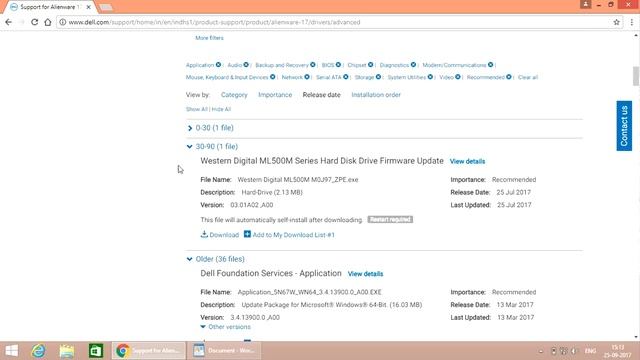Go to the browser Home page
The width and height of the screenshot is (640, 360).
pyautogui.click(x=48, y=22)
